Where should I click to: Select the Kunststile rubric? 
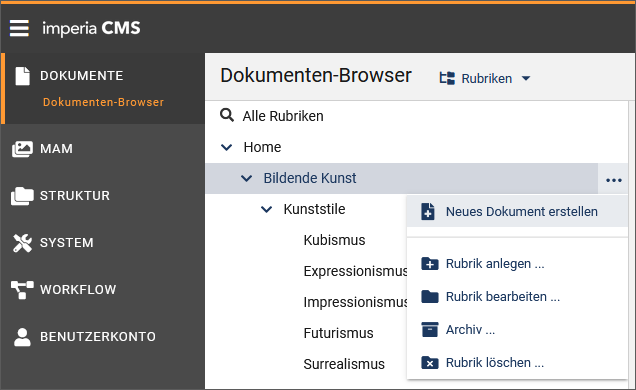click(x=314, y=210)
